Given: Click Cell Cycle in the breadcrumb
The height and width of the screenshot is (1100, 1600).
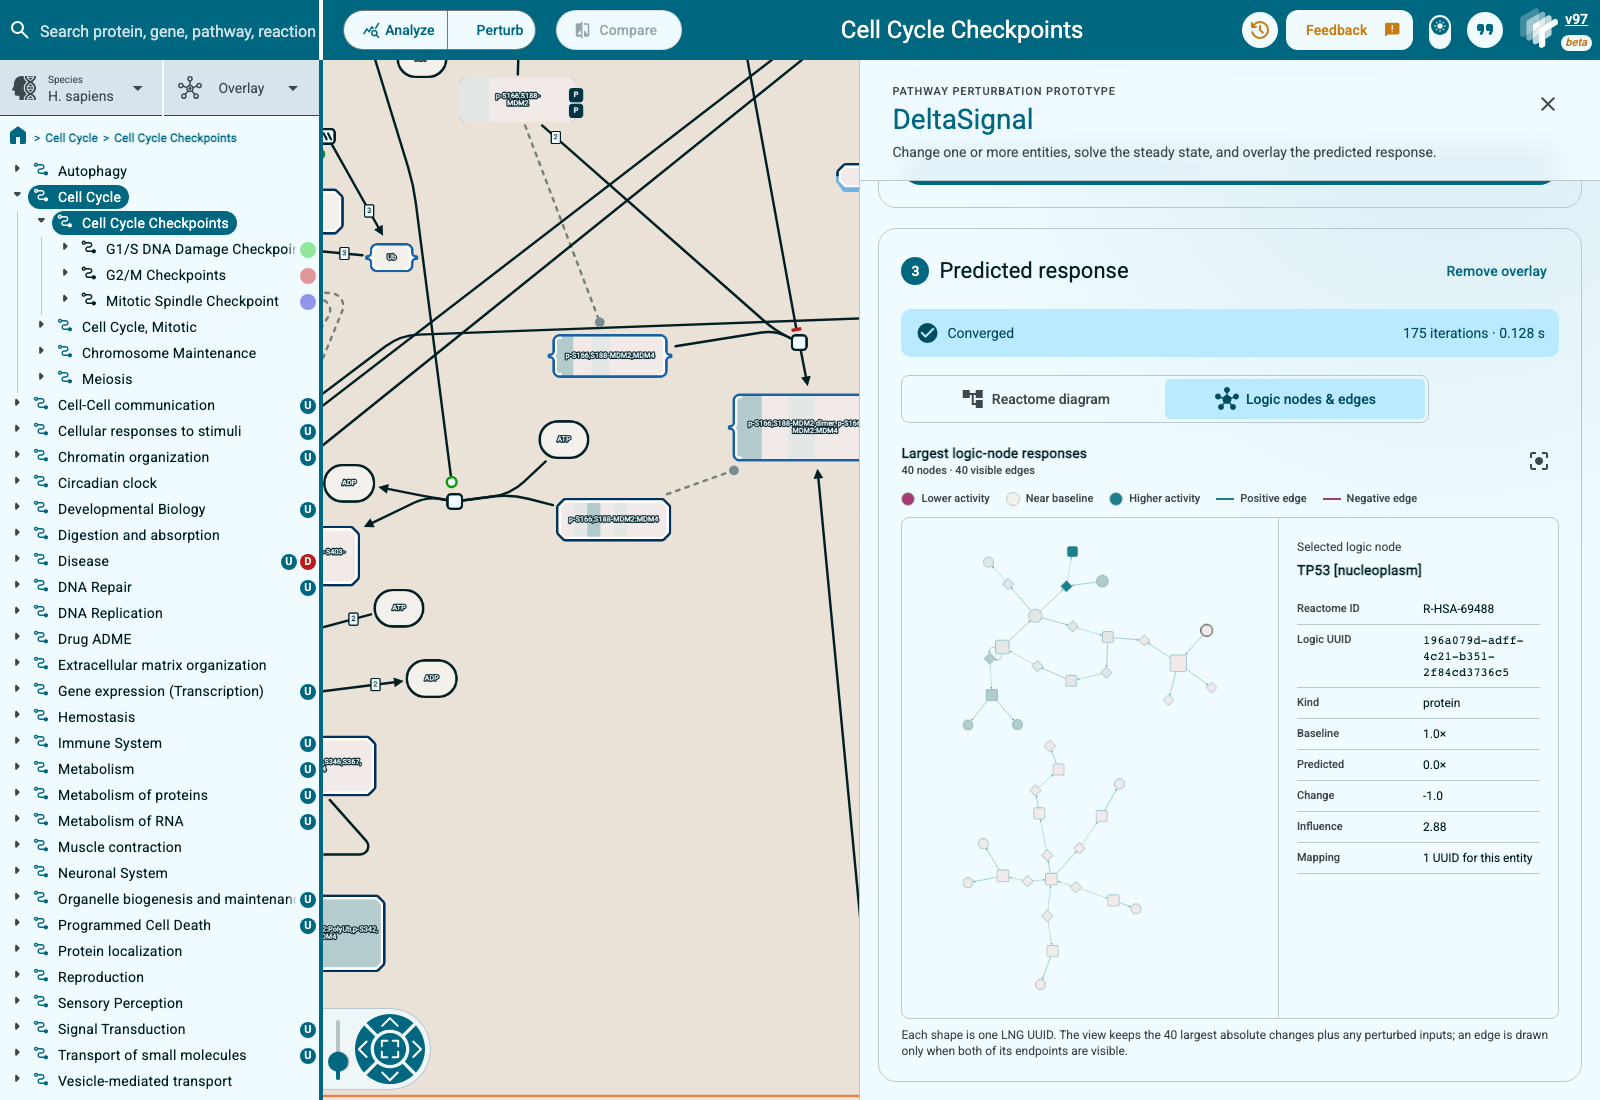Looking at the screenshot, I should (72, 138).
